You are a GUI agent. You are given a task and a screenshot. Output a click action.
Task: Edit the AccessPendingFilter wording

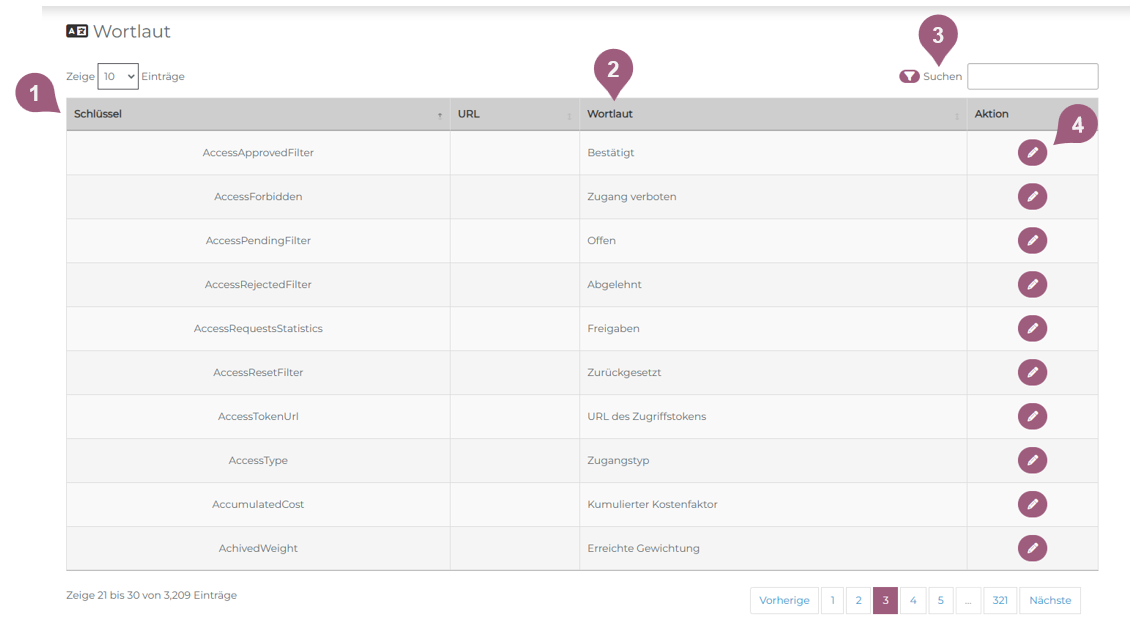point(1032,241)
